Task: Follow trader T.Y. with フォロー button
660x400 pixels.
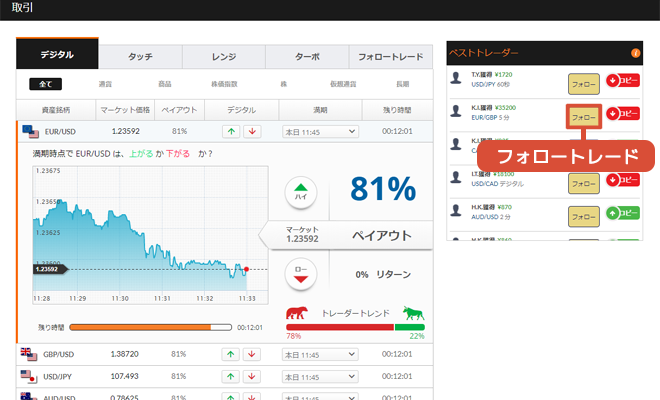Action: pyautogui.click(x=584, y=84)
